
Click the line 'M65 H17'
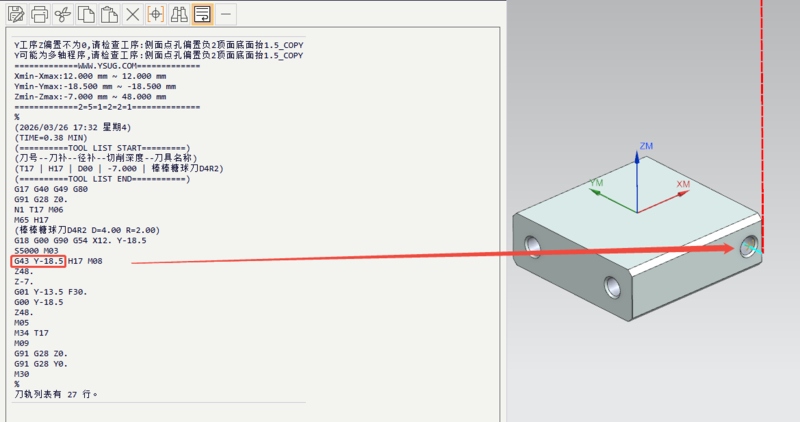[x=31, y=220]
